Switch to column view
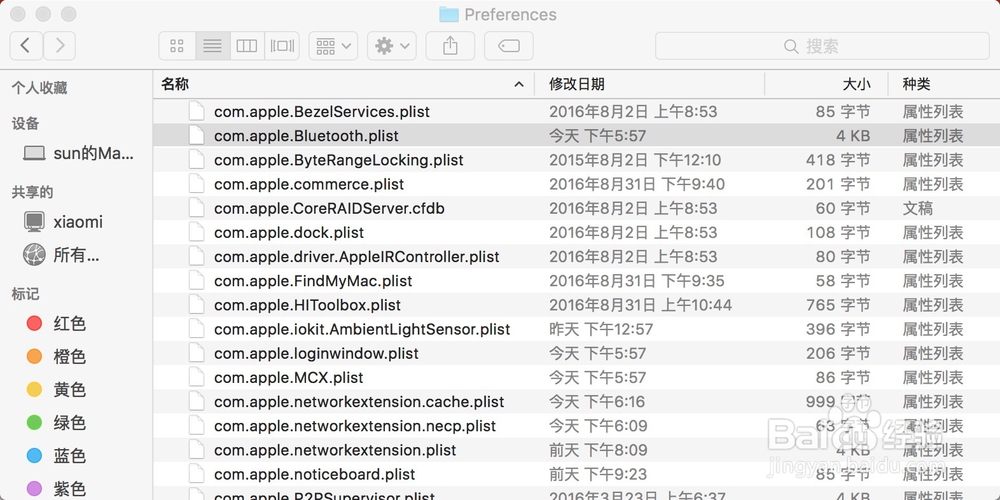Viewport: 1000px width, 500px height. coord(247,46)
